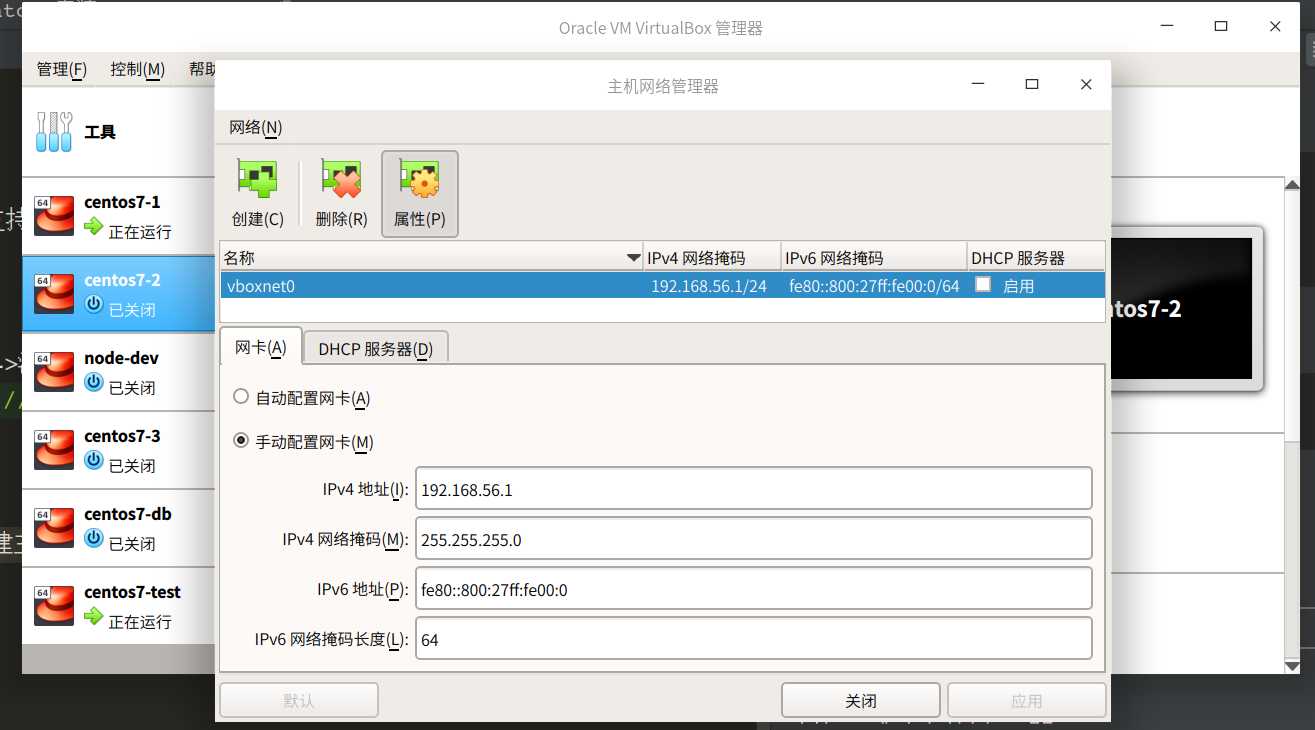Image resolution: width=1315 pixels, height=730 pixels.
Task: Click the Reset default (默认) button
Action: pos(299,700)
